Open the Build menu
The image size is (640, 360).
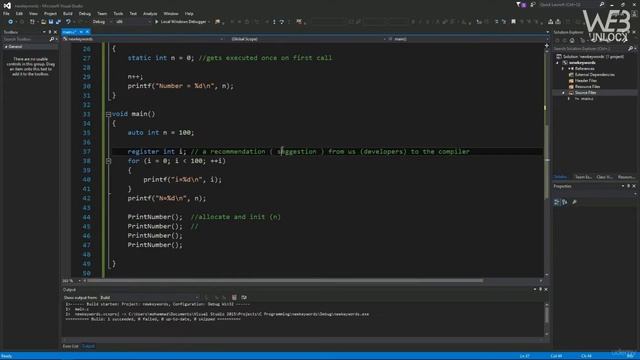(x=68, y=13)
